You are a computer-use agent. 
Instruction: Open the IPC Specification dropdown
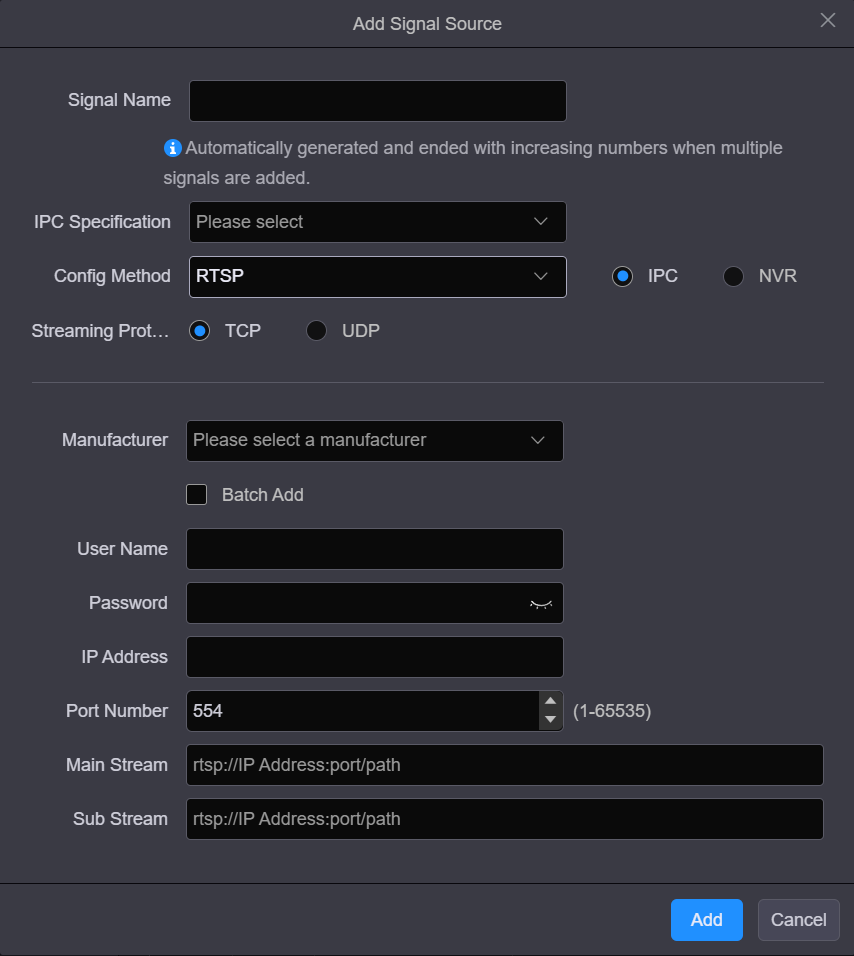tap(377, 222)
